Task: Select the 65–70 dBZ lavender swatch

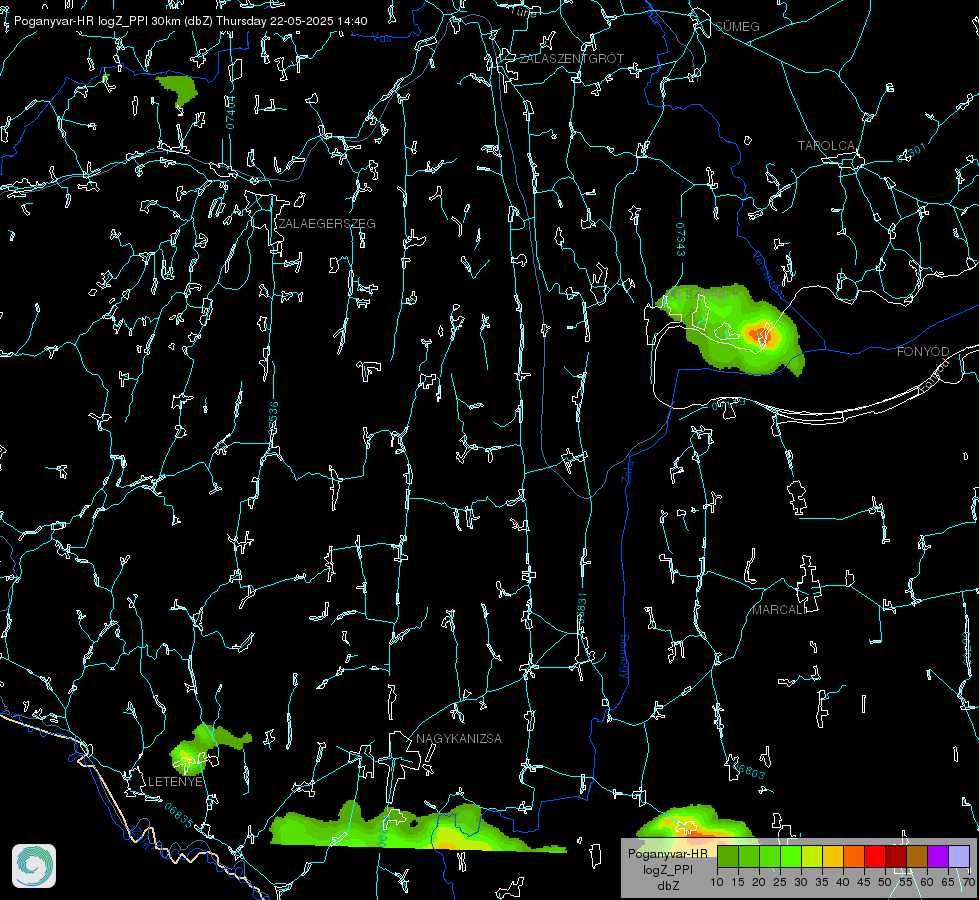Action: coord(959,856)
